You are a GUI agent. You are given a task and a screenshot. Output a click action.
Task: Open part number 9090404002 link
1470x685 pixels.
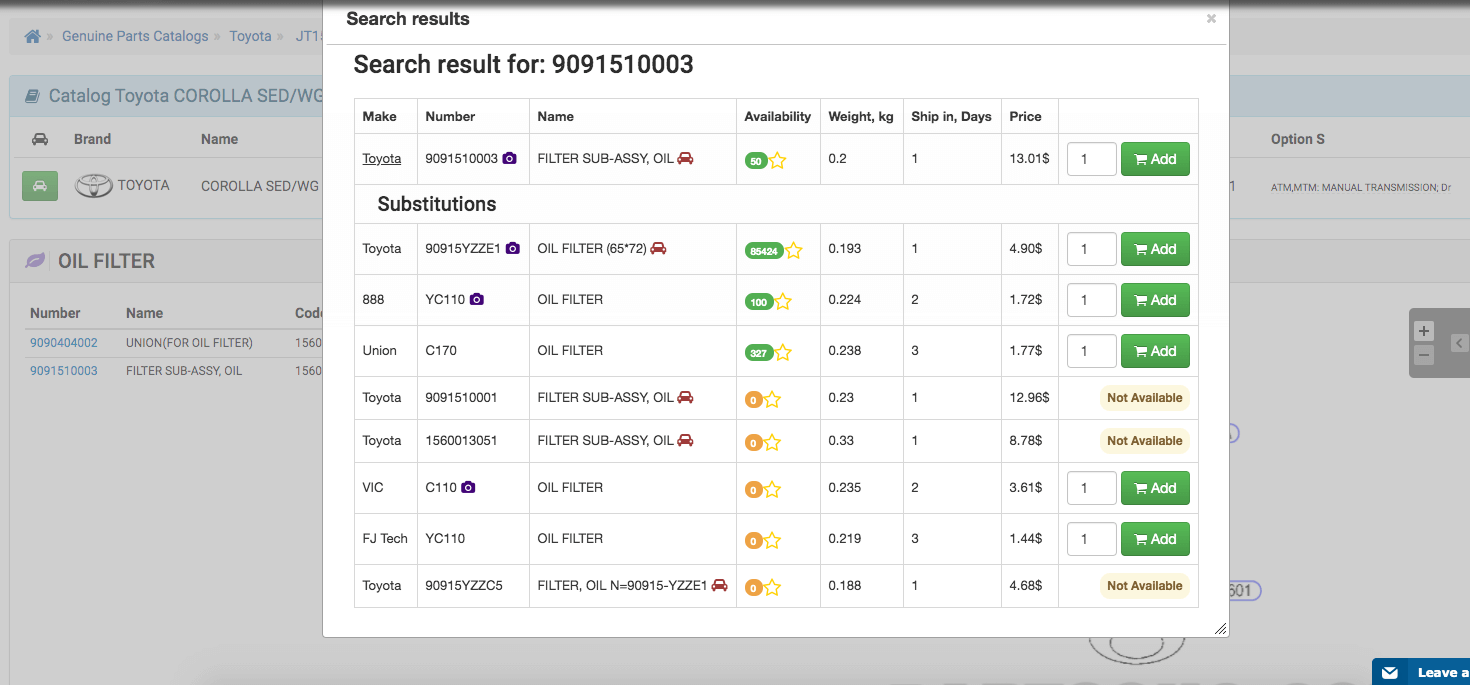point(64,342)
